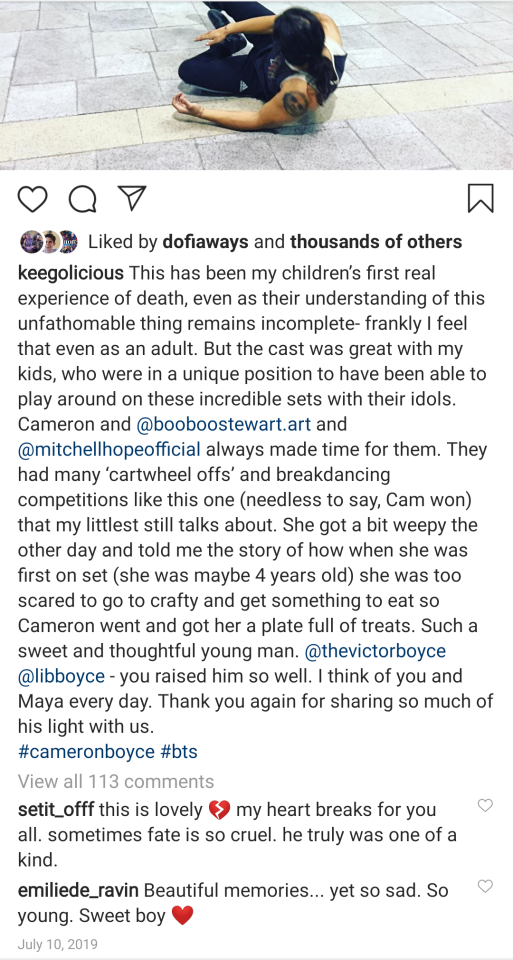The image size is (513, 960).
Task: Open emiliede_ravin commenter profile
Action: pos(78,890)
